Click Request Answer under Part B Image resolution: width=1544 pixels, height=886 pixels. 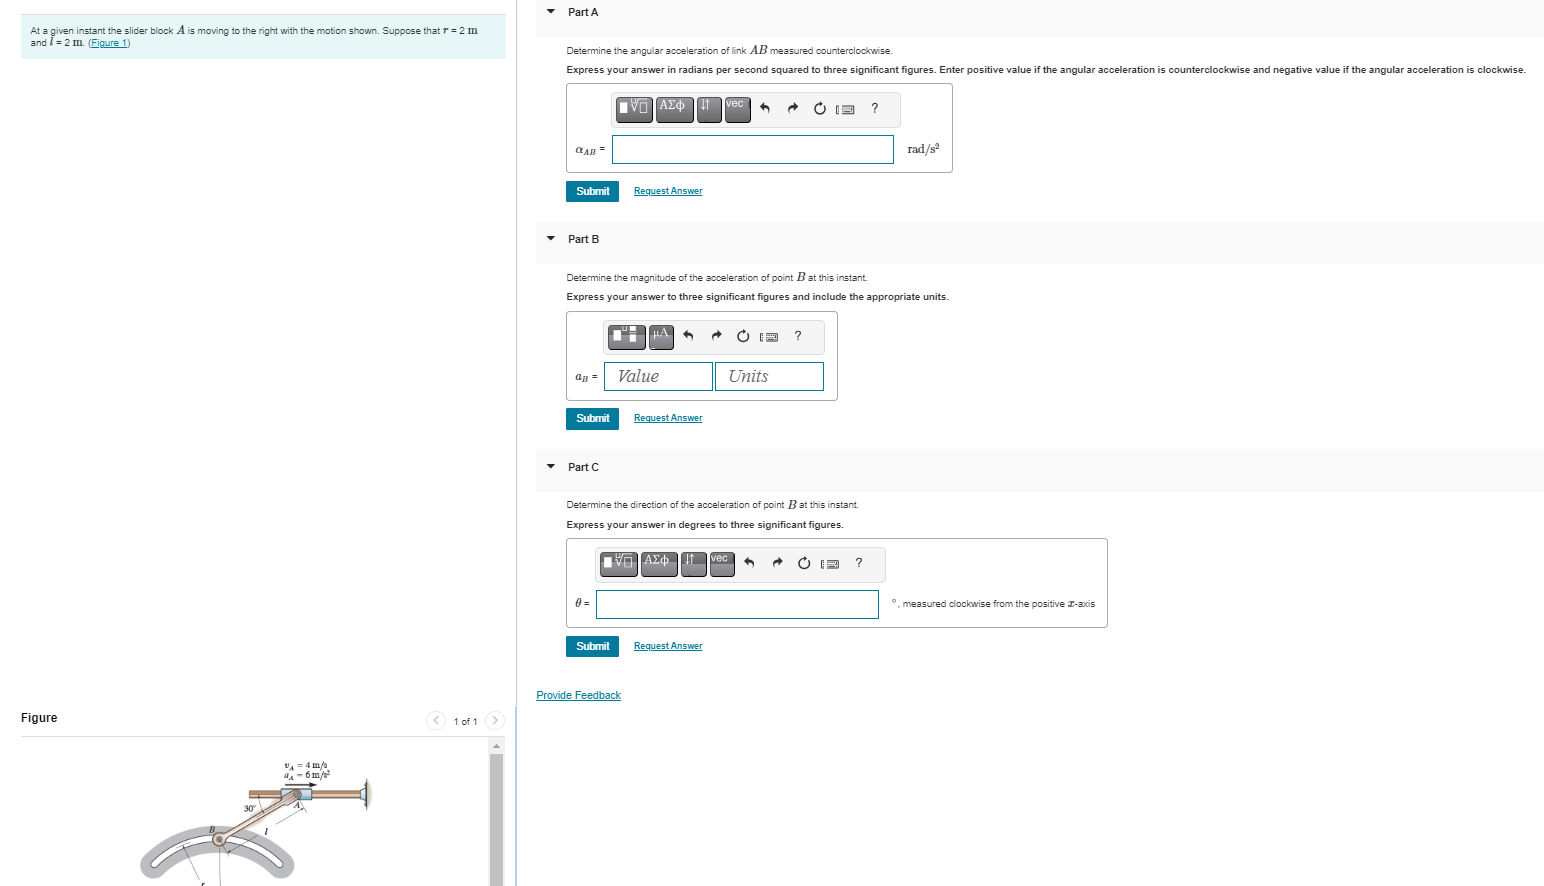[x=667, y=418]
